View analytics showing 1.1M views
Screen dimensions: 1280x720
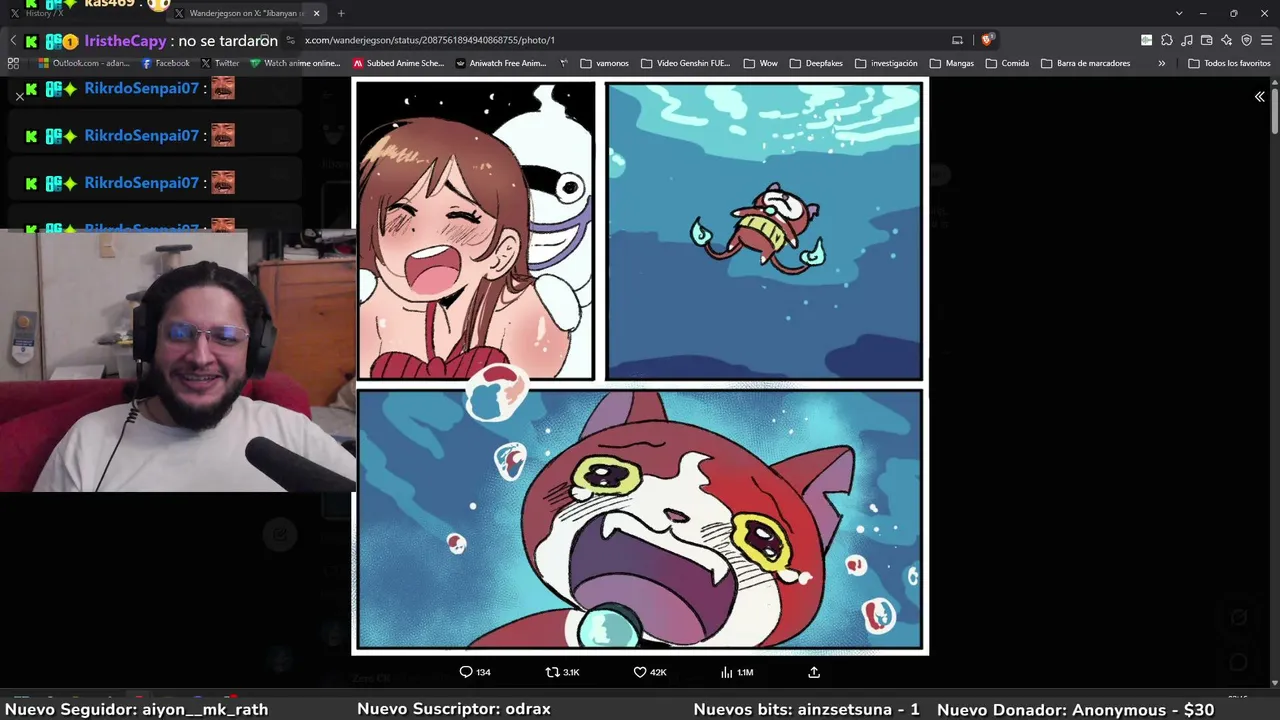[737, 672]
